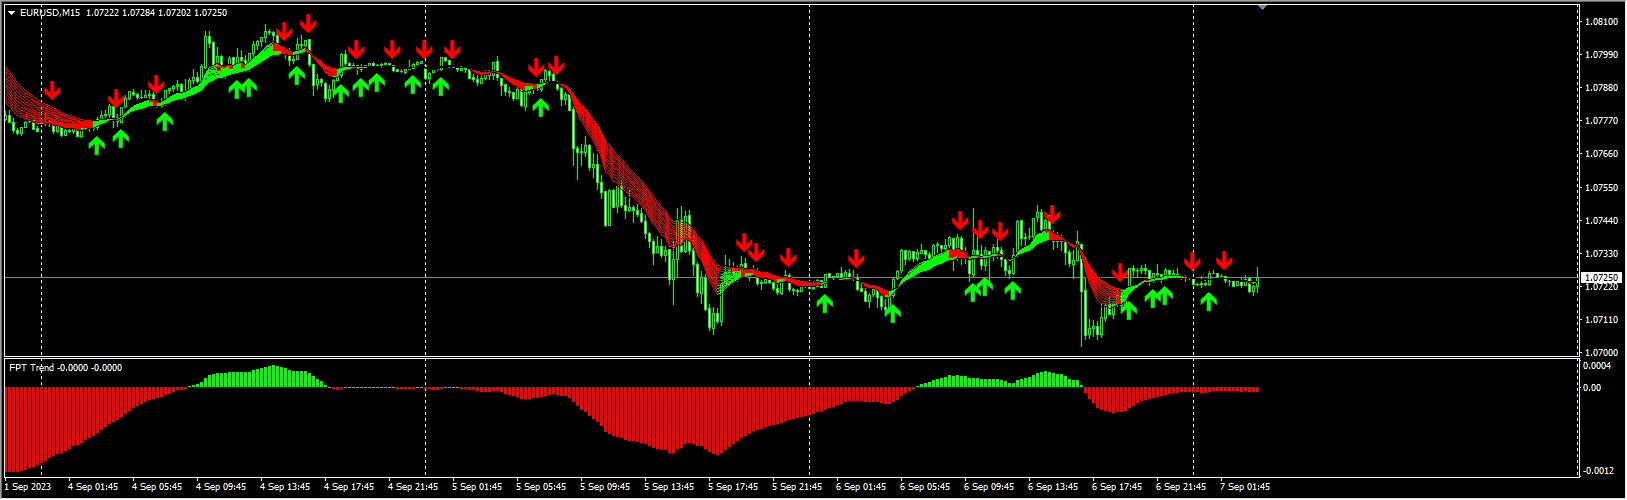Click the 1.07110 price scale label
This screenshot has width=1627, height=500.
click(1601, 320)
